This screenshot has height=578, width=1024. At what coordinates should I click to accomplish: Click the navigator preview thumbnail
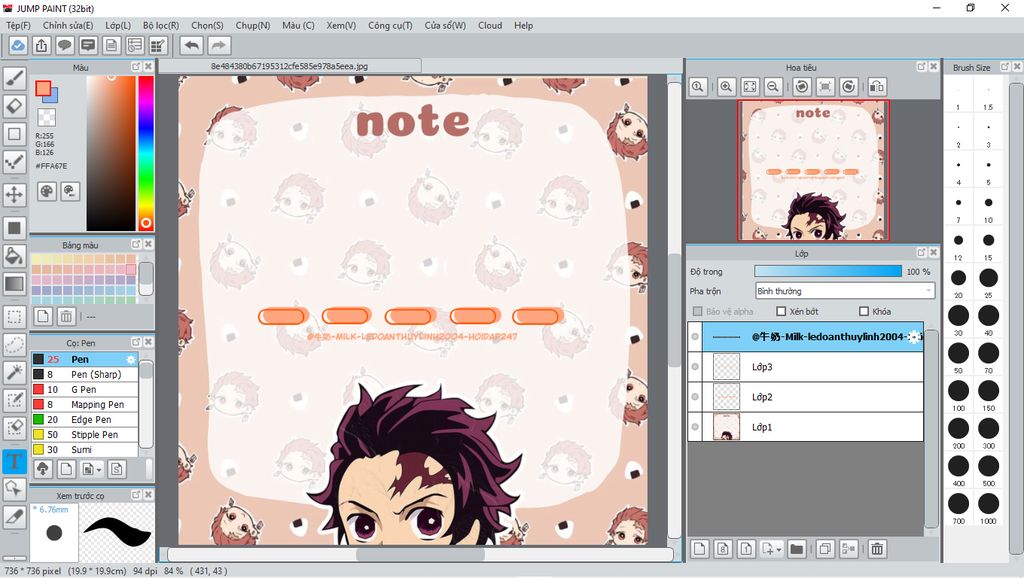pos(813,170)
